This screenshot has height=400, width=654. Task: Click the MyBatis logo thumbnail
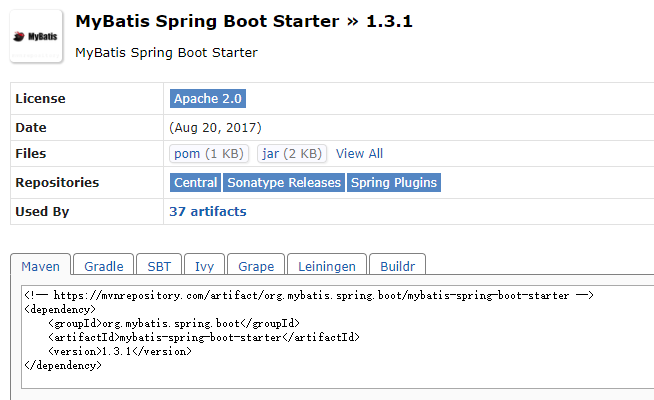coord(36,36)
